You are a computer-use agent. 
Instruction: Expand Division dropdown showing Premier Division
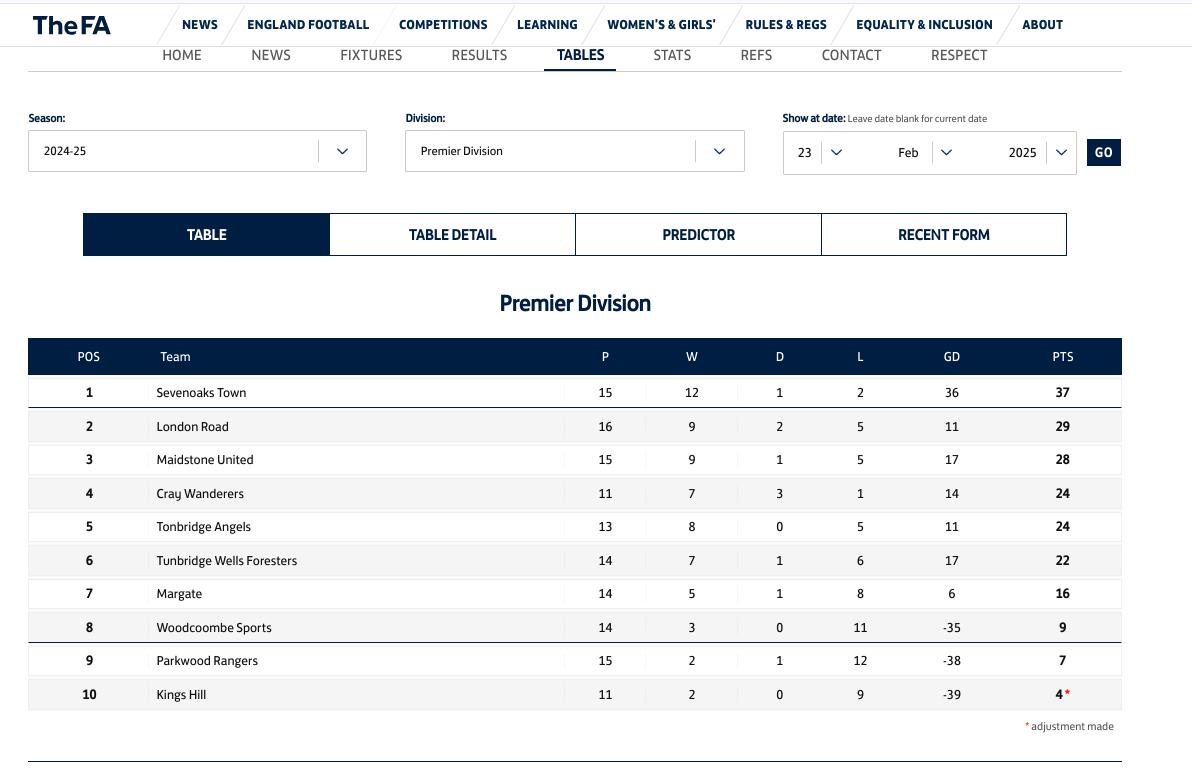[x=575, y=151]
